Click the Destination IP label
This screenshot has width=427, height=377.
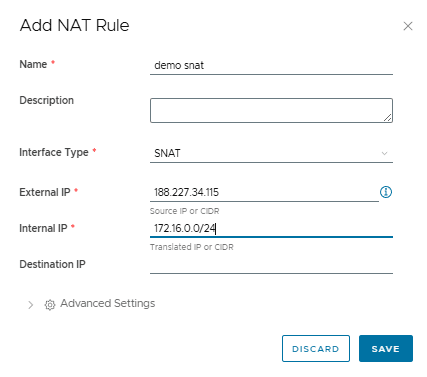[x=52, y=264]
